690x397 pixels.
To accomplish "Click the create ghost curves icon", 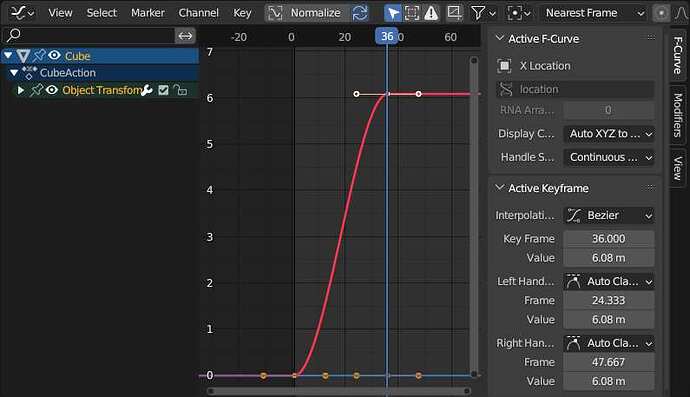I will point(454,13).
